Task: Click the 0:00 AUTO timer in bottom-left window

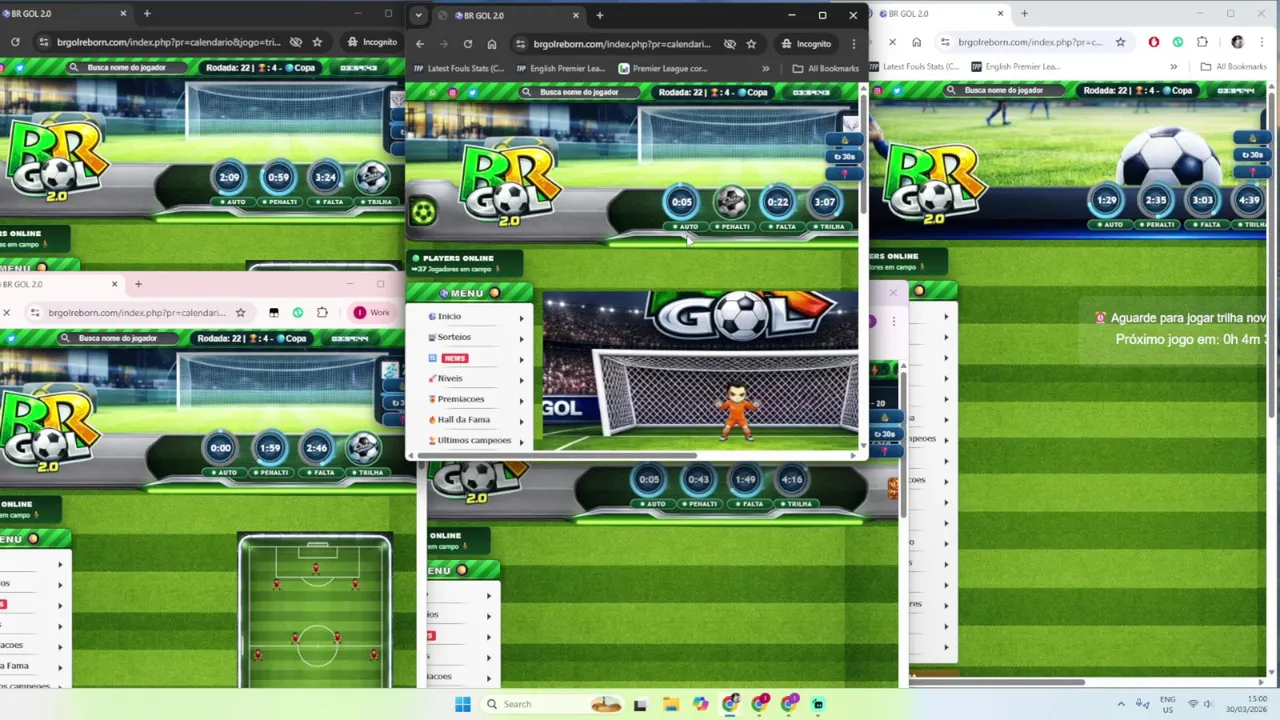Action: (x=221, y=448)
